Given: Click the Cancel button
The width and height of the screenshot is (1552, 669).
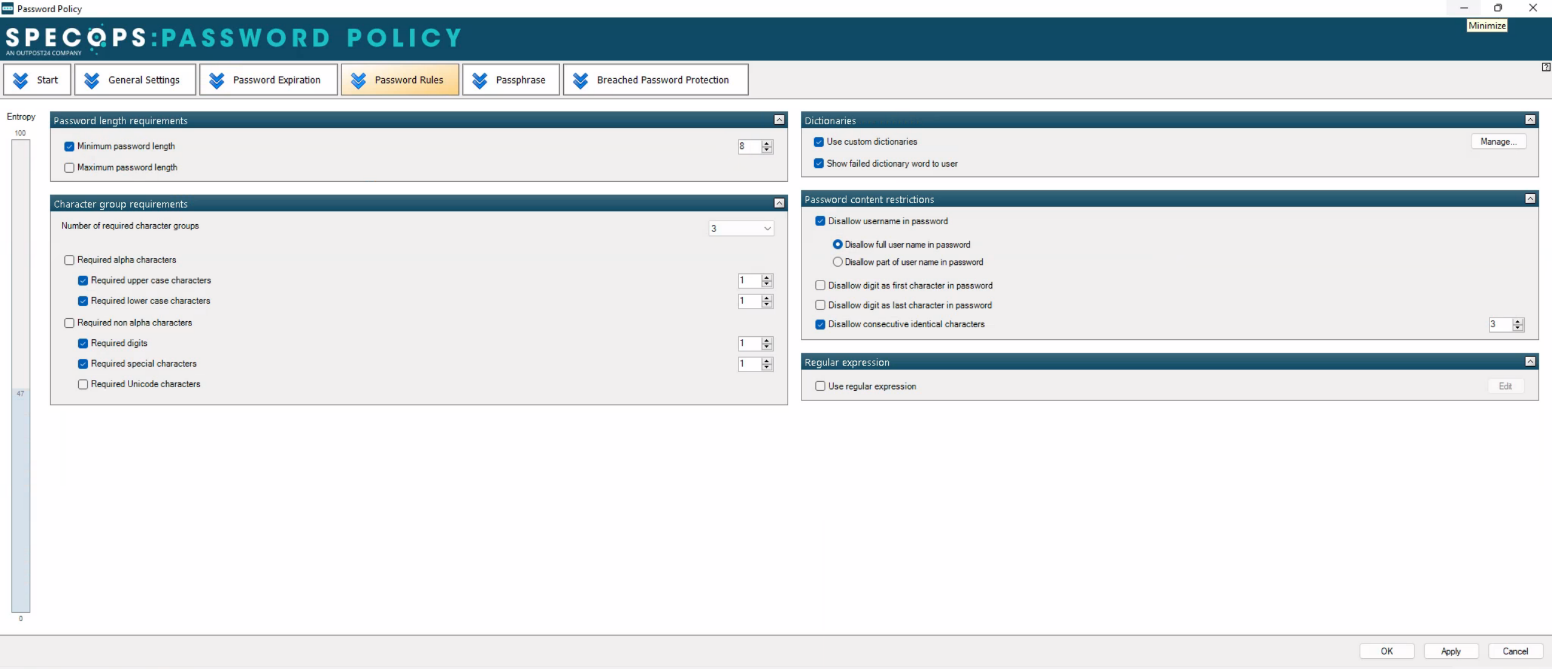Looking at the screenshot, I should click(1515, 651).
